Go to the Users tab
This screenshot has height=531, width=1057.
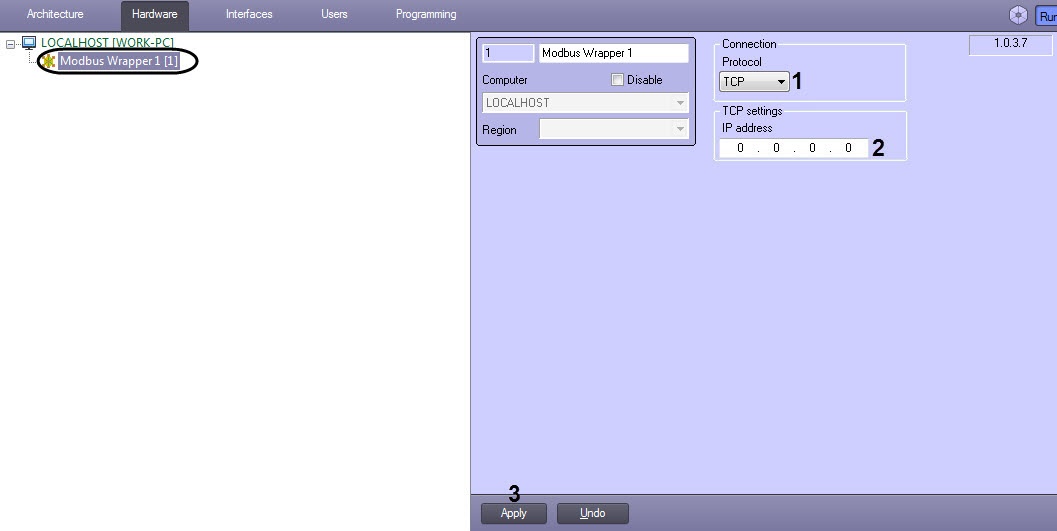[334, 14]
